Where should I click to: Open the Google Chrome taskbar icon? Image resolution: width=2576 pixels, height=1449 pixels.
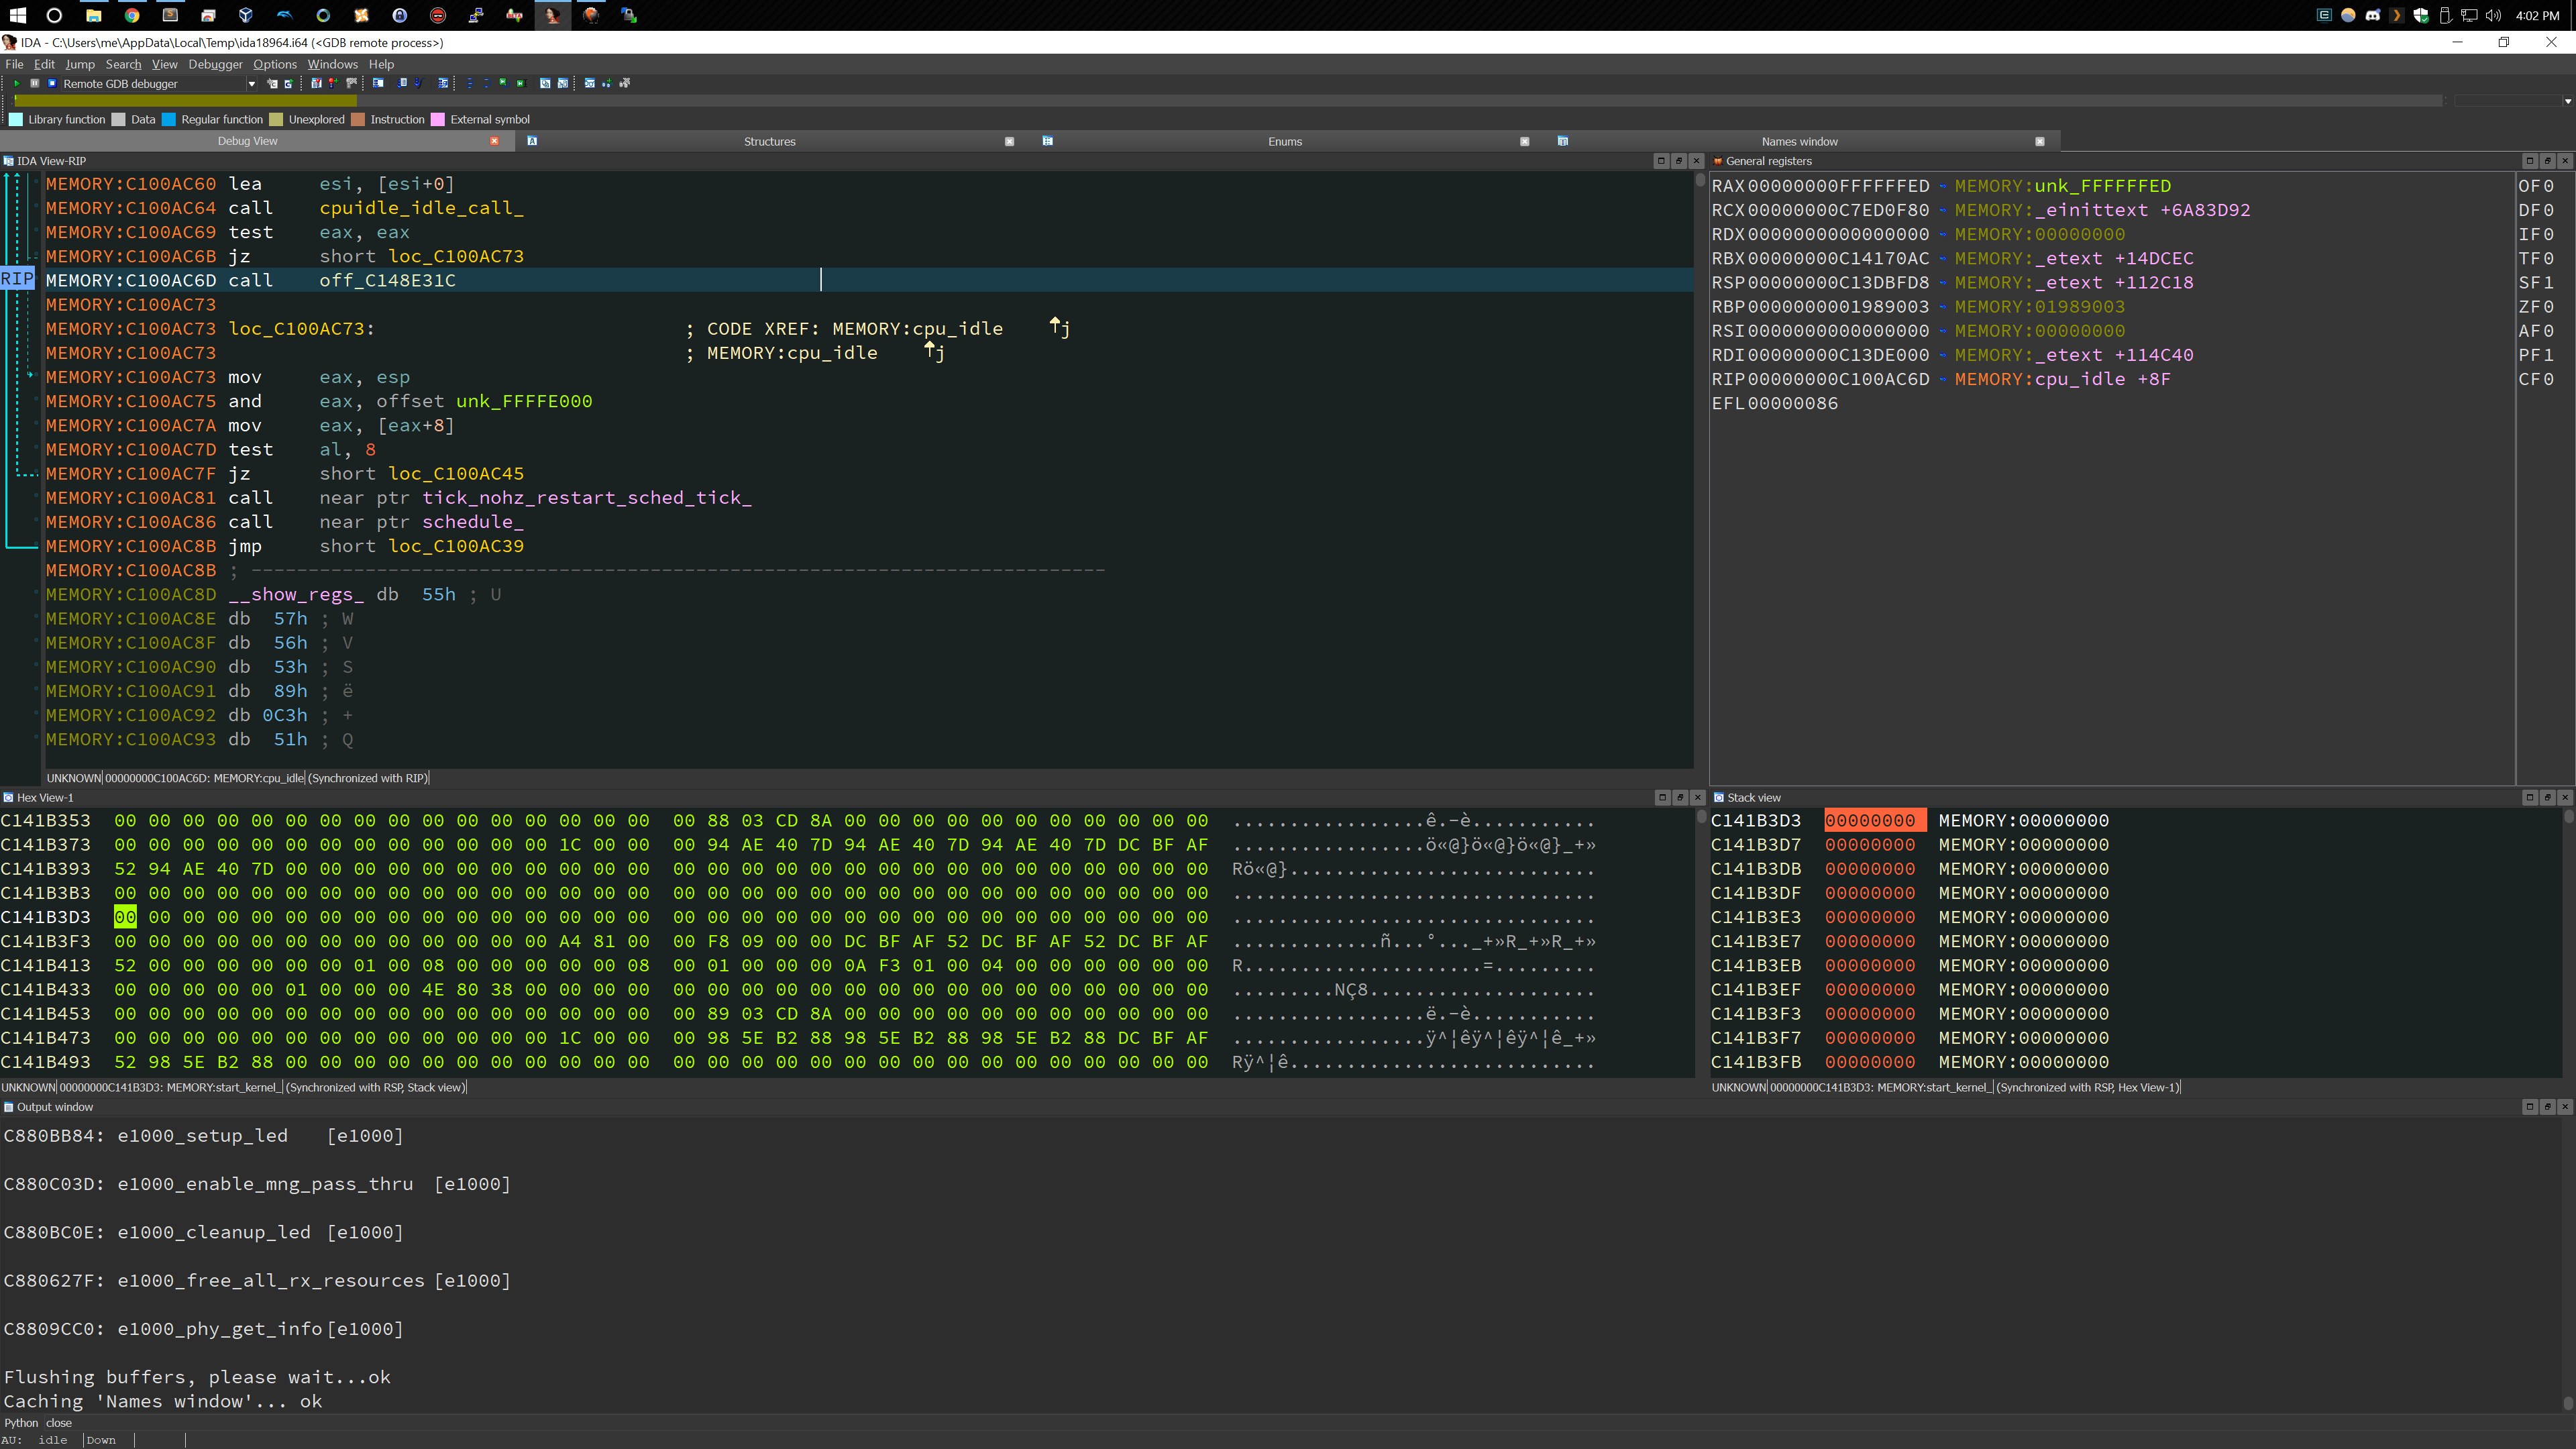[x=131, y=15]
